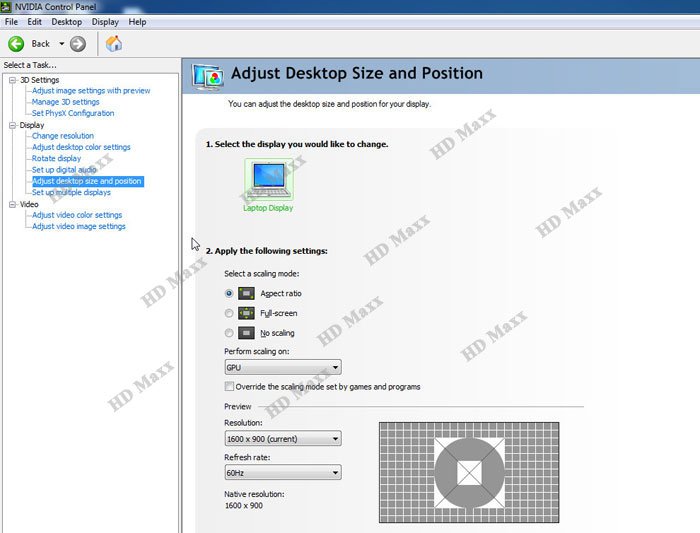
Task: Click the scaling preview test pattern
Action: [469, 472]
